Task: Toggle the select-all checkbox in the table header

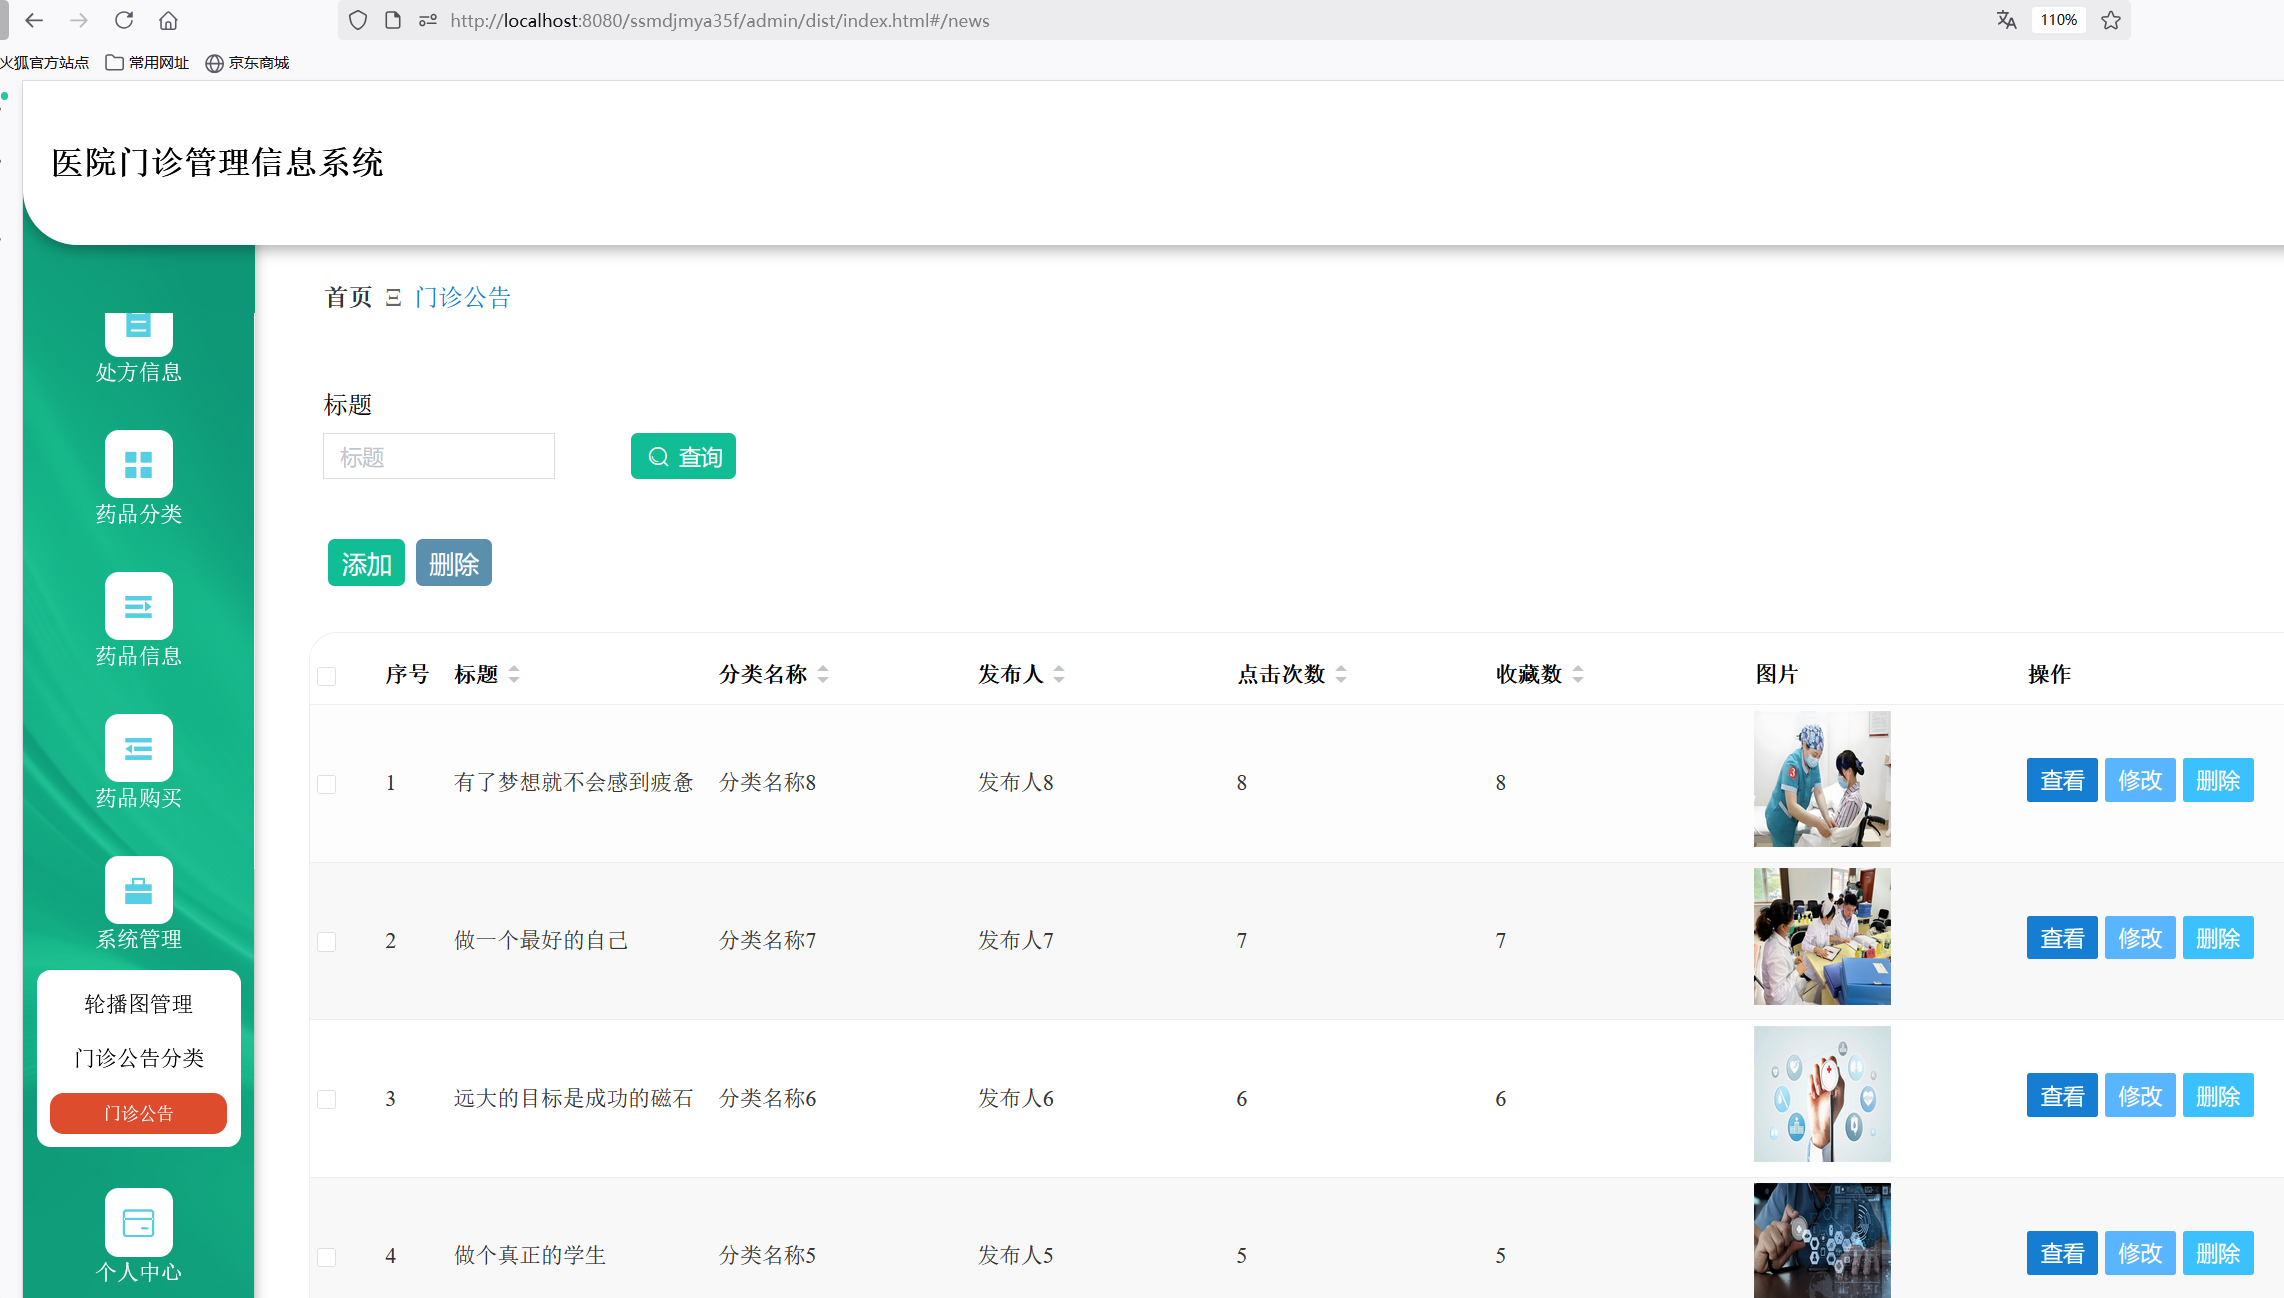Action: tap(327, 676)
